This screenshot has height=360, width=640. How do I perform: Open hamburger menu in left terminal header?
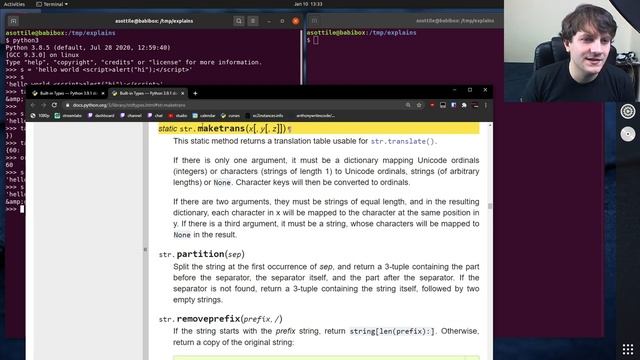[253, 21]
